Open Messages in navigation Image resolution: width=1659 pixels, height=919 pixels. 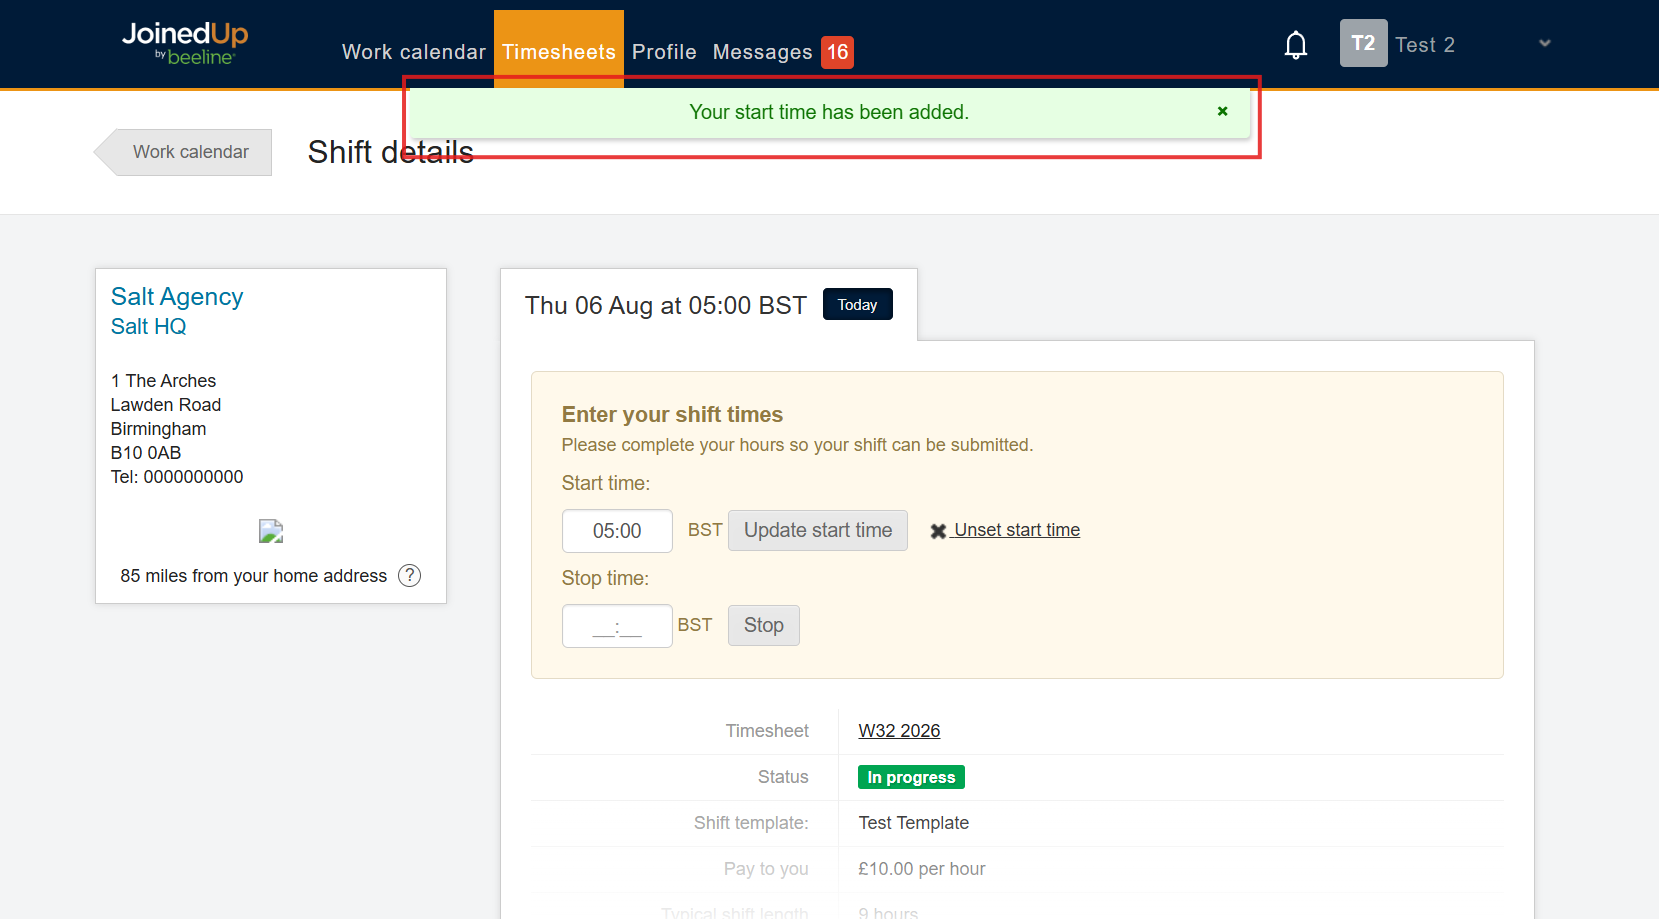tap(762, 52)
